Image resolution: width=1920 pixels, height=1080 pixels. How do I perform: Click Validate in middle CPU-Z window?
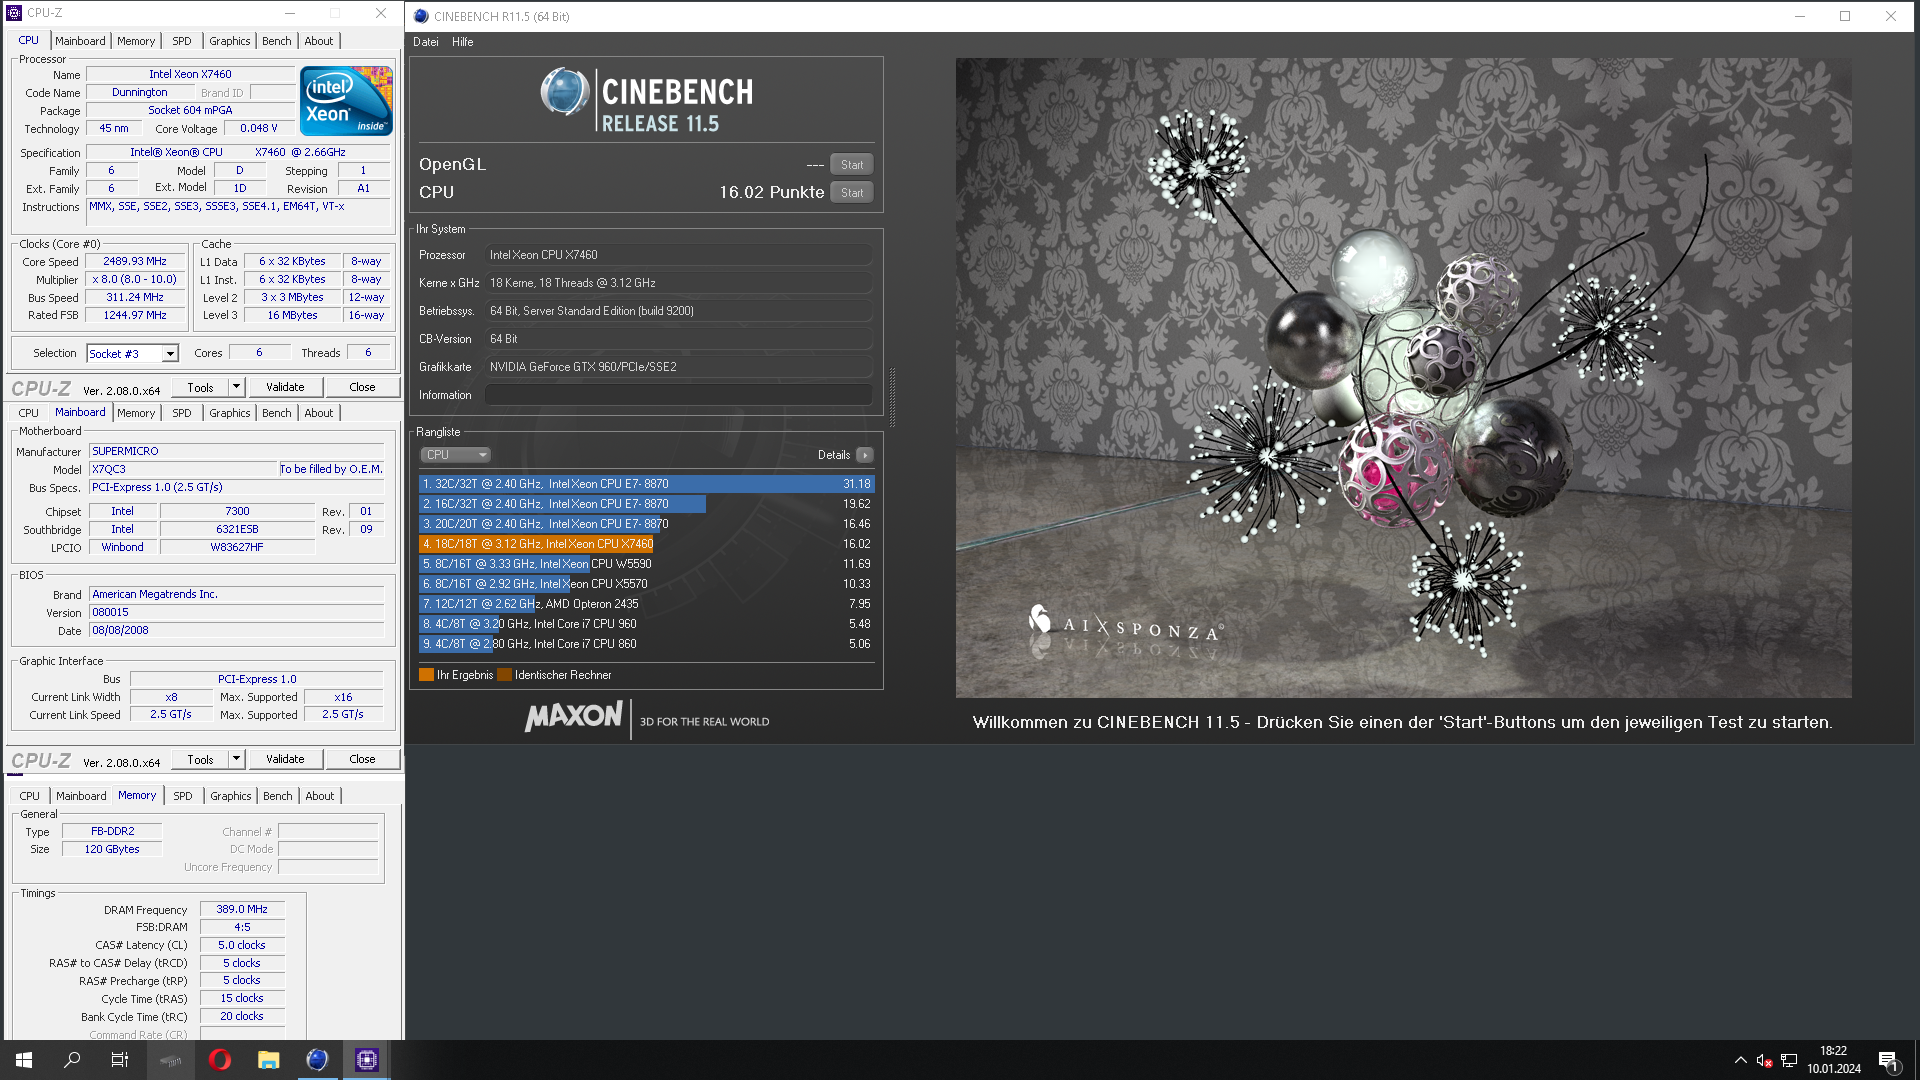(x=285, y=759)
